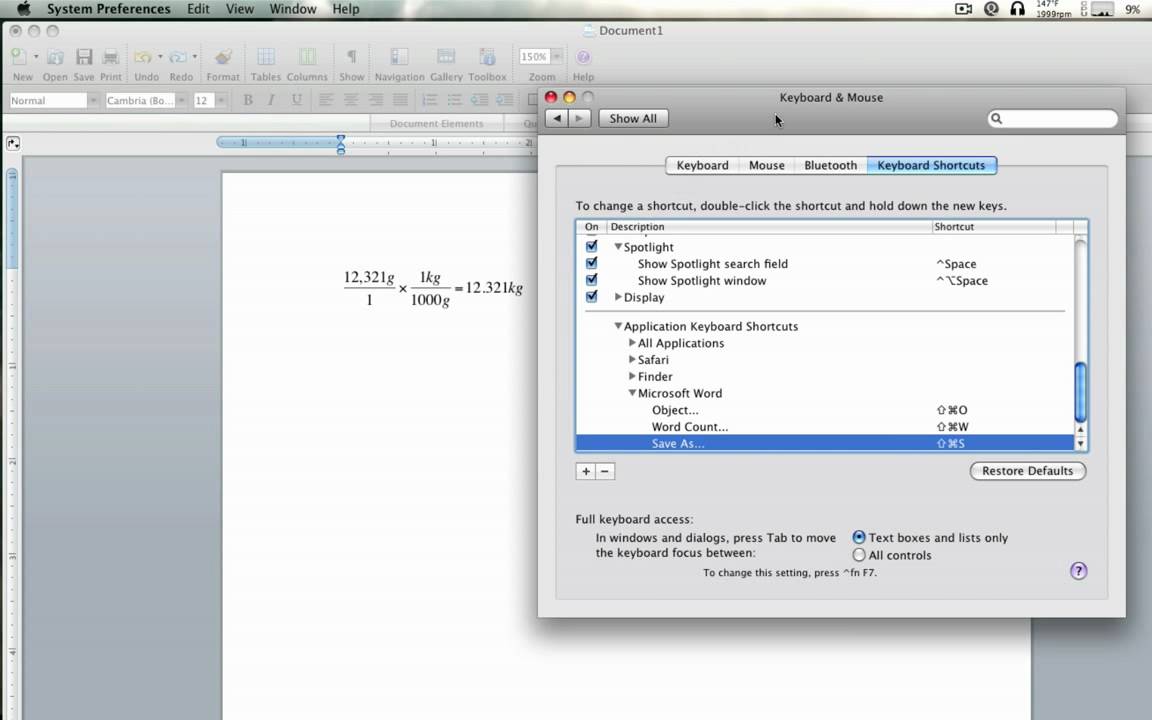The image size is (1152, 720).
Task: Switch to the Bluetooth tab
Action: click(830, 165)
